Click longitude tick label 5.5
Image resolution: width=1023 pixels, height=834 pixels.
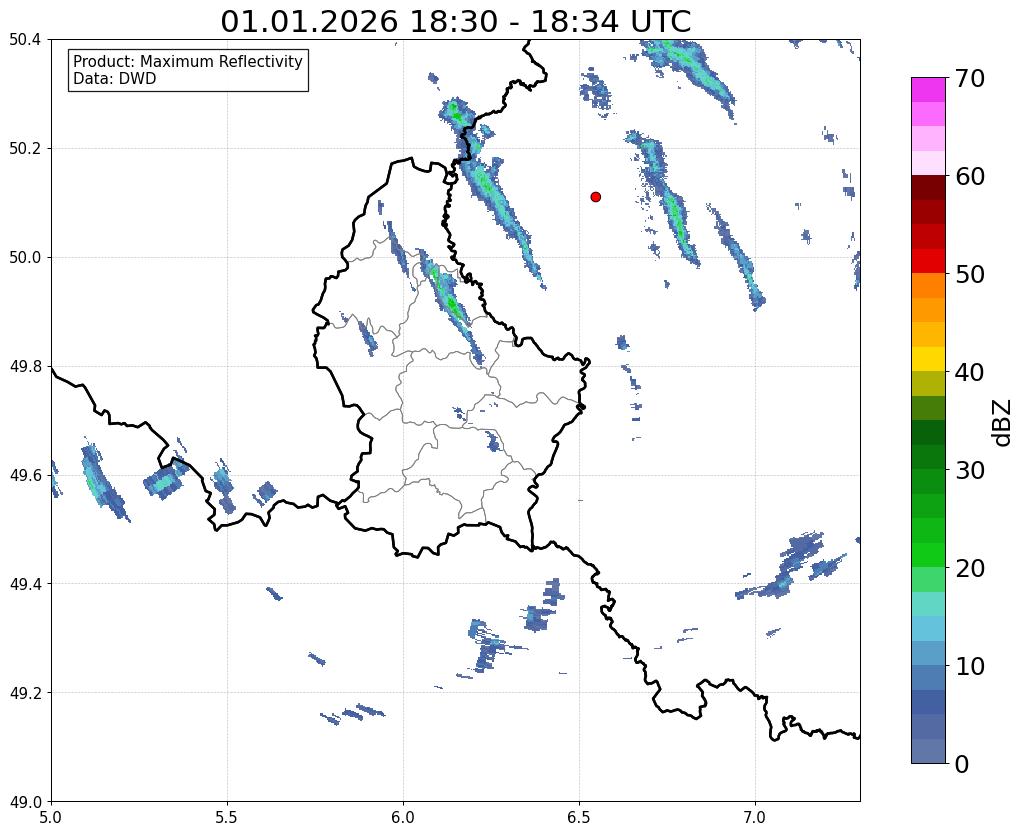(x=227, y=817)
